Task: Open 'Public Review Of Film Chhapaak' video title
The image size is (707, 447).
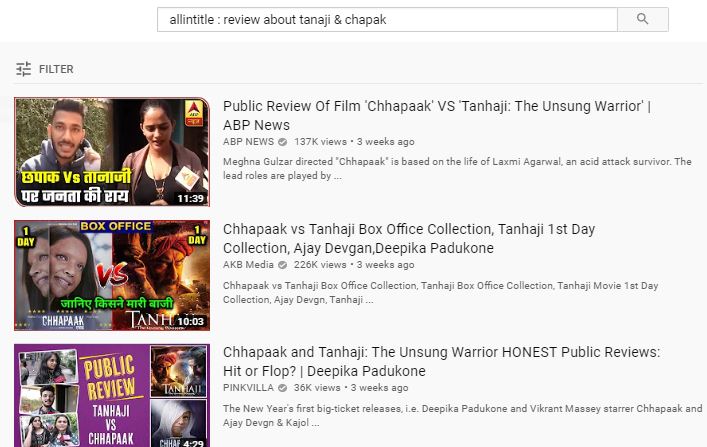Action: click(x=437, y=115)
